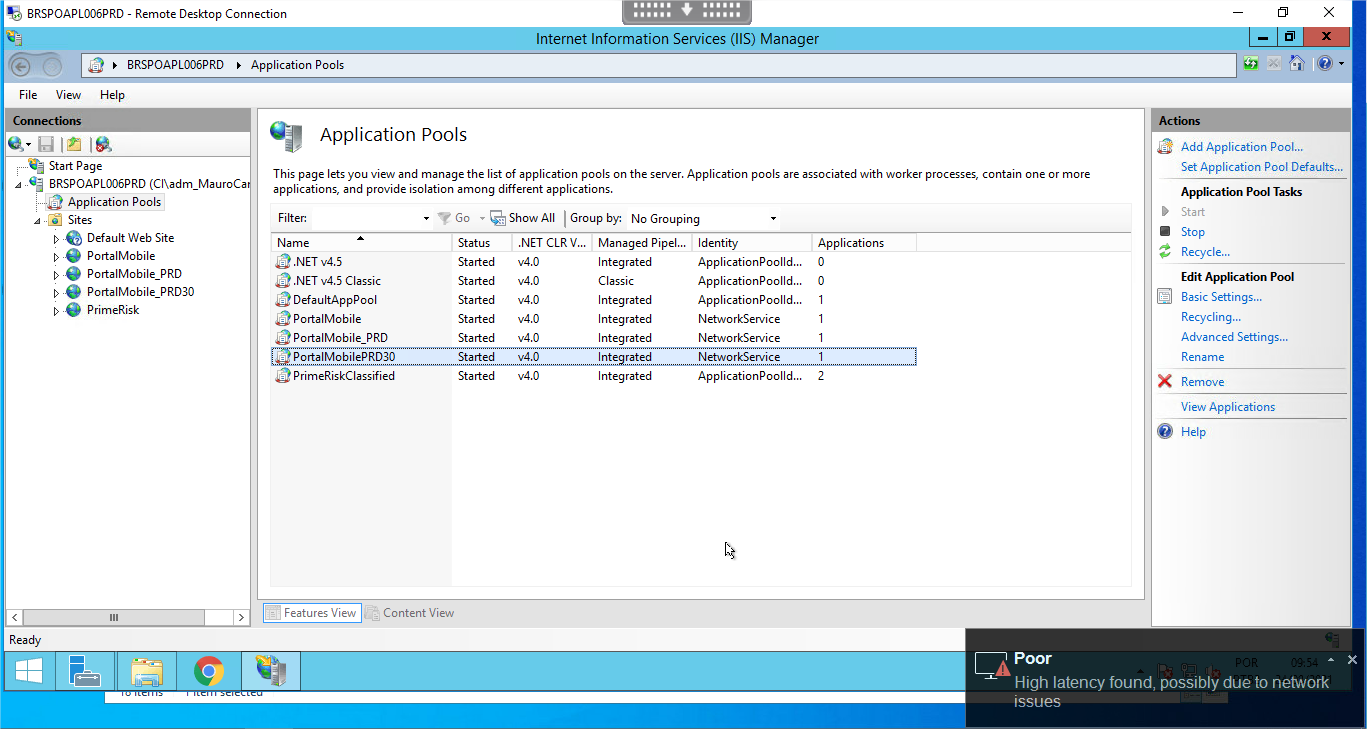Expand the PortalMobile site node arrow
Image resolution: width=1367 pixels, height=729 pixels.
tap(57, 256)
